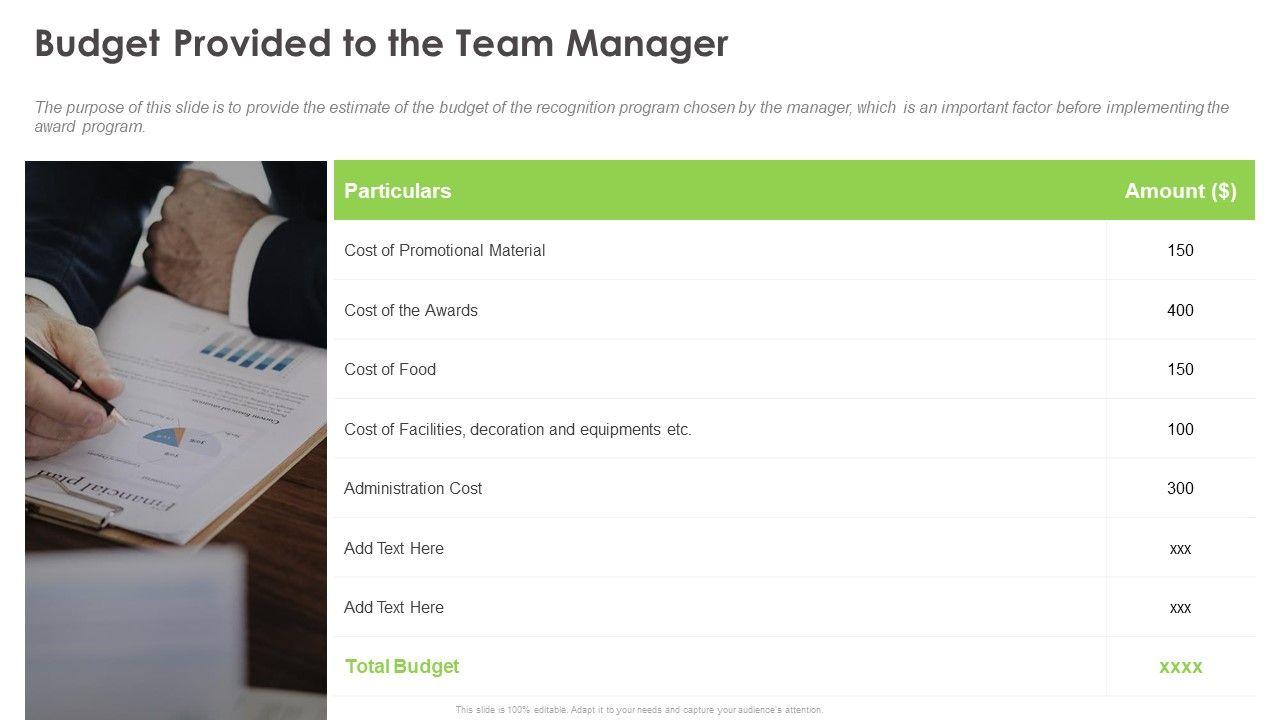Click the "slide is 100% editable" footer note
1280x720 pixels.
pos(639,710)
